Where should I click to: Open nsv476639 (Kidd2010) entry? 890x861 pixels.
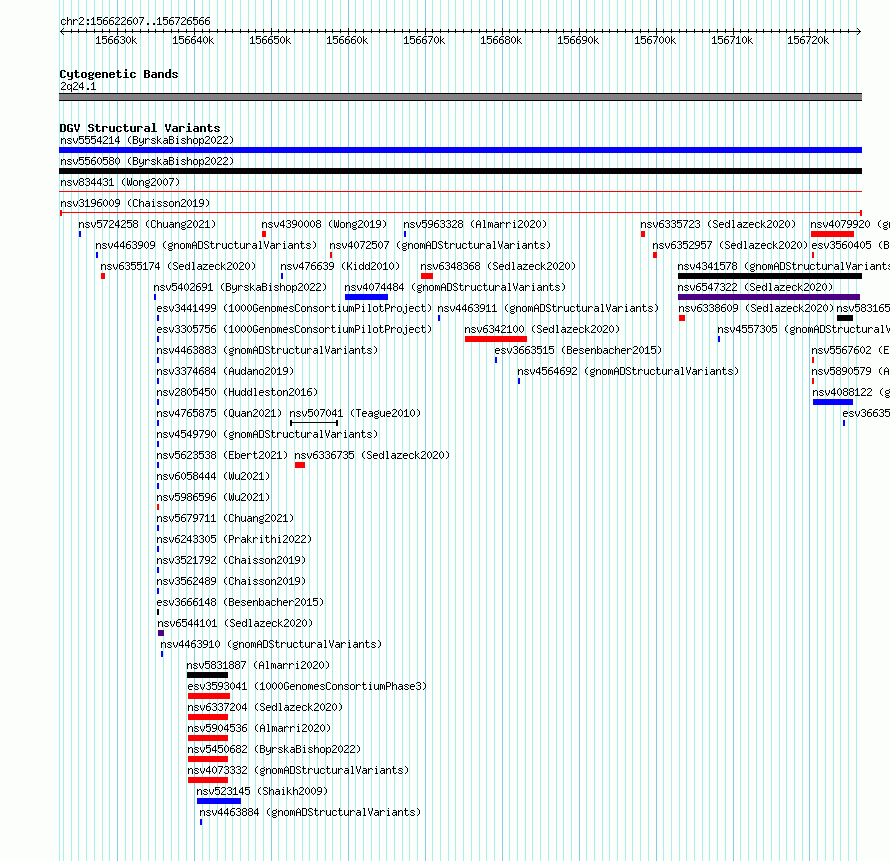340,266
